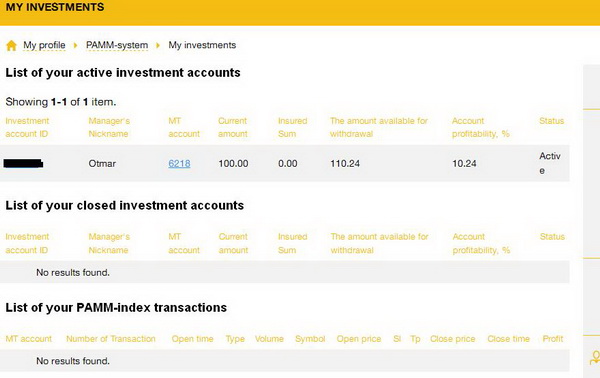Click the user icon at right edge

coord(595,358)
